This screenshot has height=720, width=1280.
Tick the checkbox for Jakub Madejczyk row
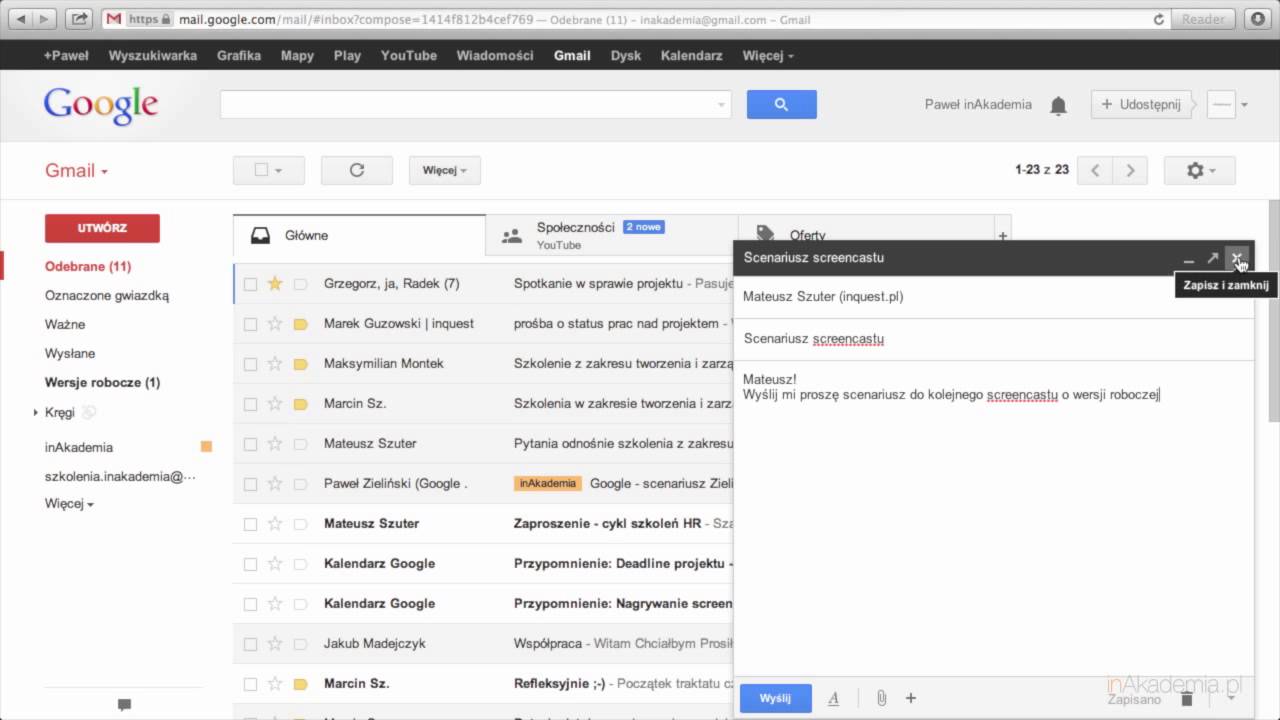(x=250, y=644)
